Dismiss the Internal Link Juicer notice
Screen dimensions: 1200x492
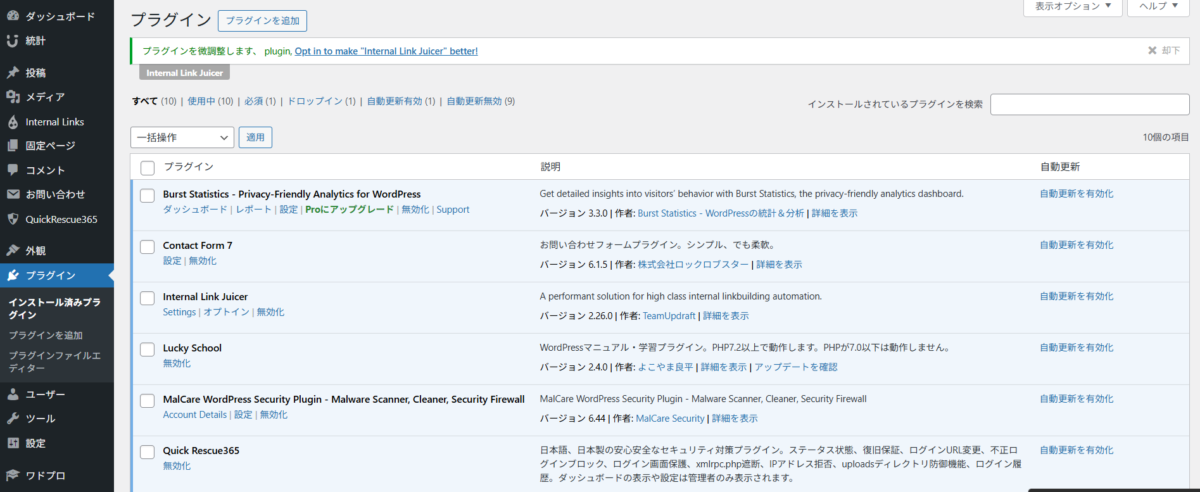(1163, 50)
